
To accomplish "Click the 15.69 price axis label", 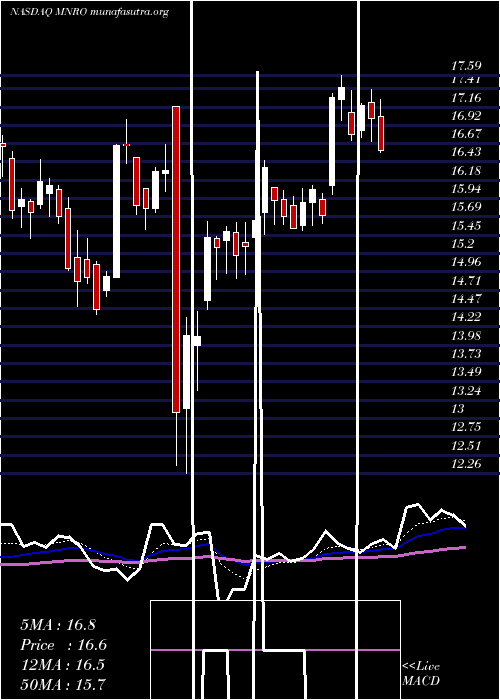I will point(466,207).
